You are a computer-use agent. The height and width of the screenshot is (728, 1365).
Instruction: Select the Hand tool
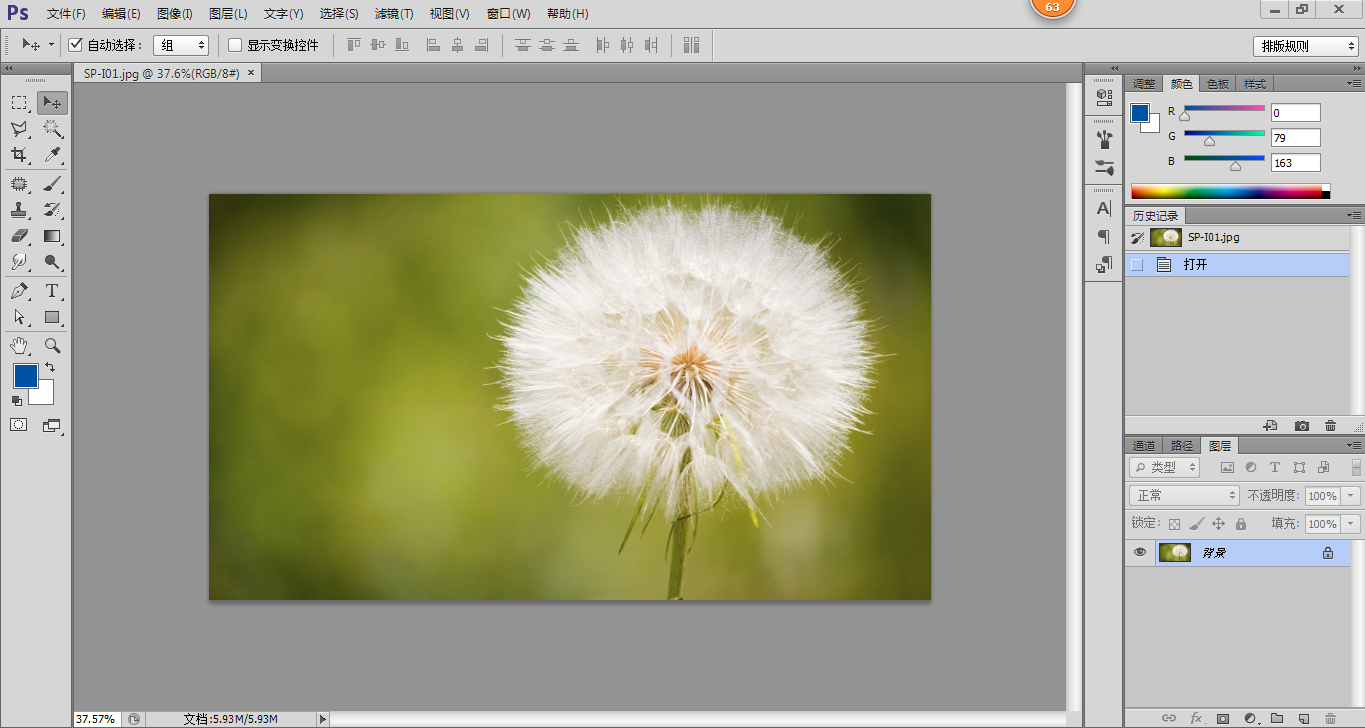[x=19, y=345]
